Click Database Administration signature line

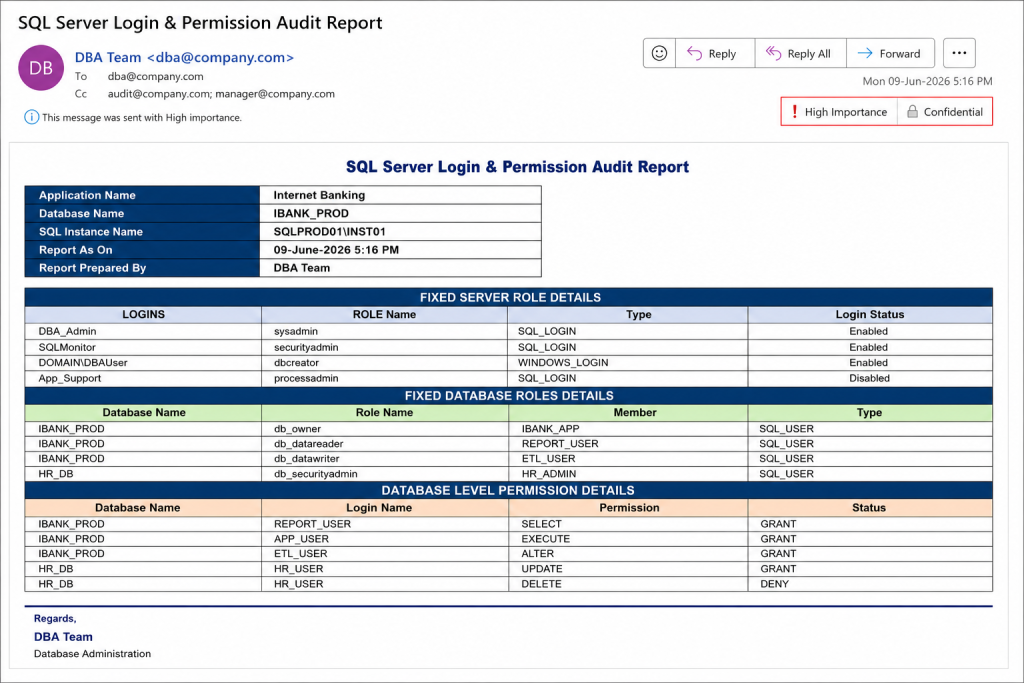(x=92, y=654)
